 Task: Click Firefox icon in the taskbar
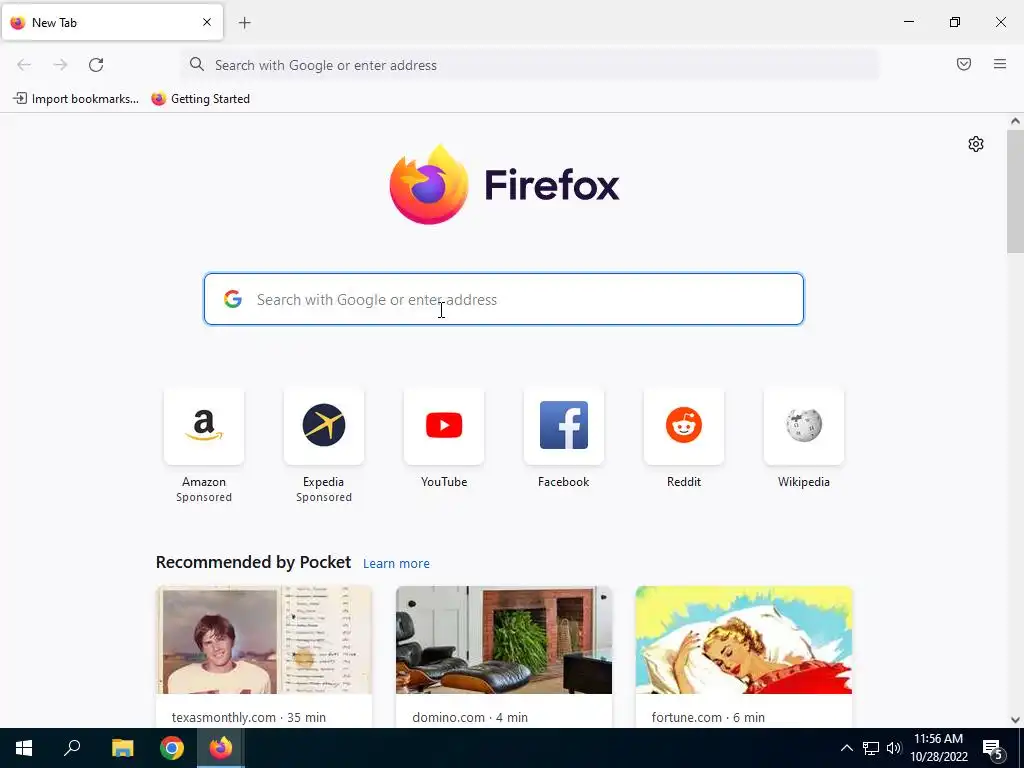(221, 748)
